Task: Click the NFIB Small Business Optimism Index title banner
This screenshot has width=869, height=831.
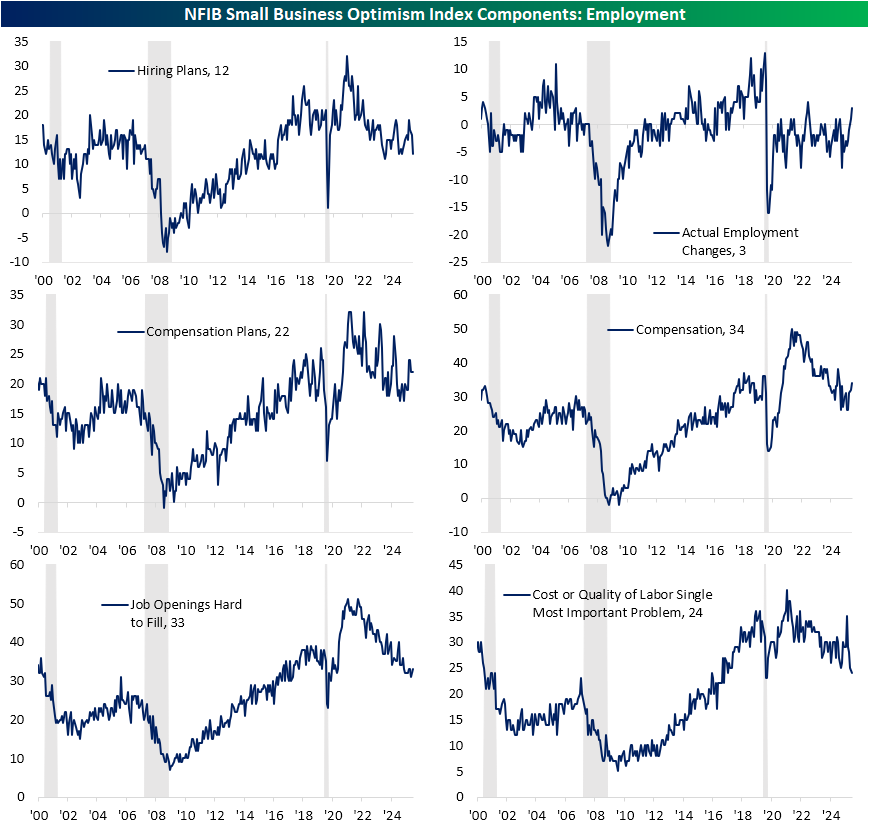Action: [x=434, y=14]
